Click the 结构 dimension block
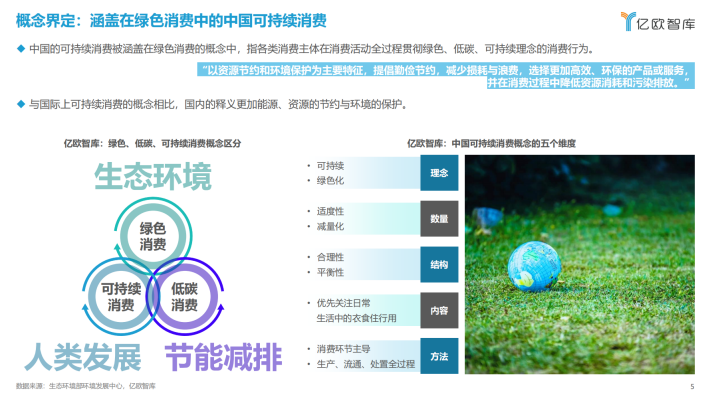The image size is (710, 399). [x=439, y=264]
